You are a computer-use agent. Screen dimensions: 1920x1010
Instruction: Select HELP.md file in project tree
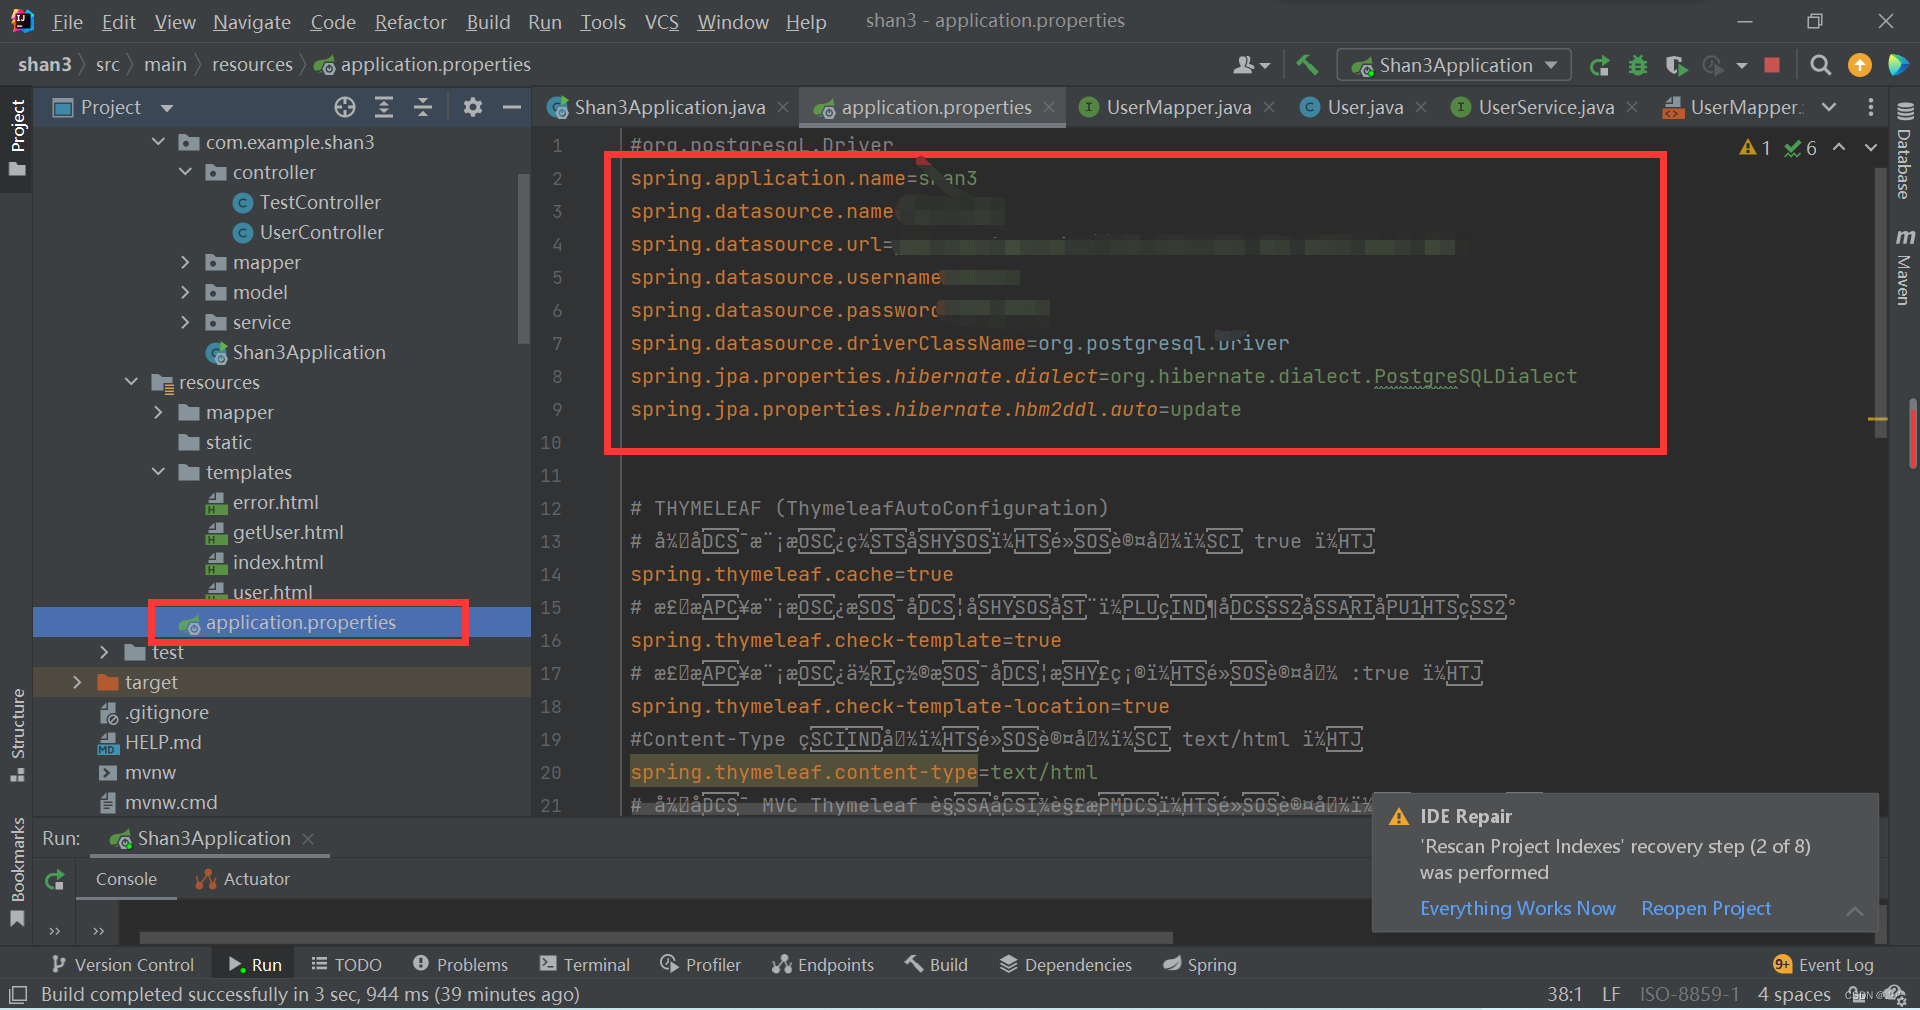click(x=149, y=742)
